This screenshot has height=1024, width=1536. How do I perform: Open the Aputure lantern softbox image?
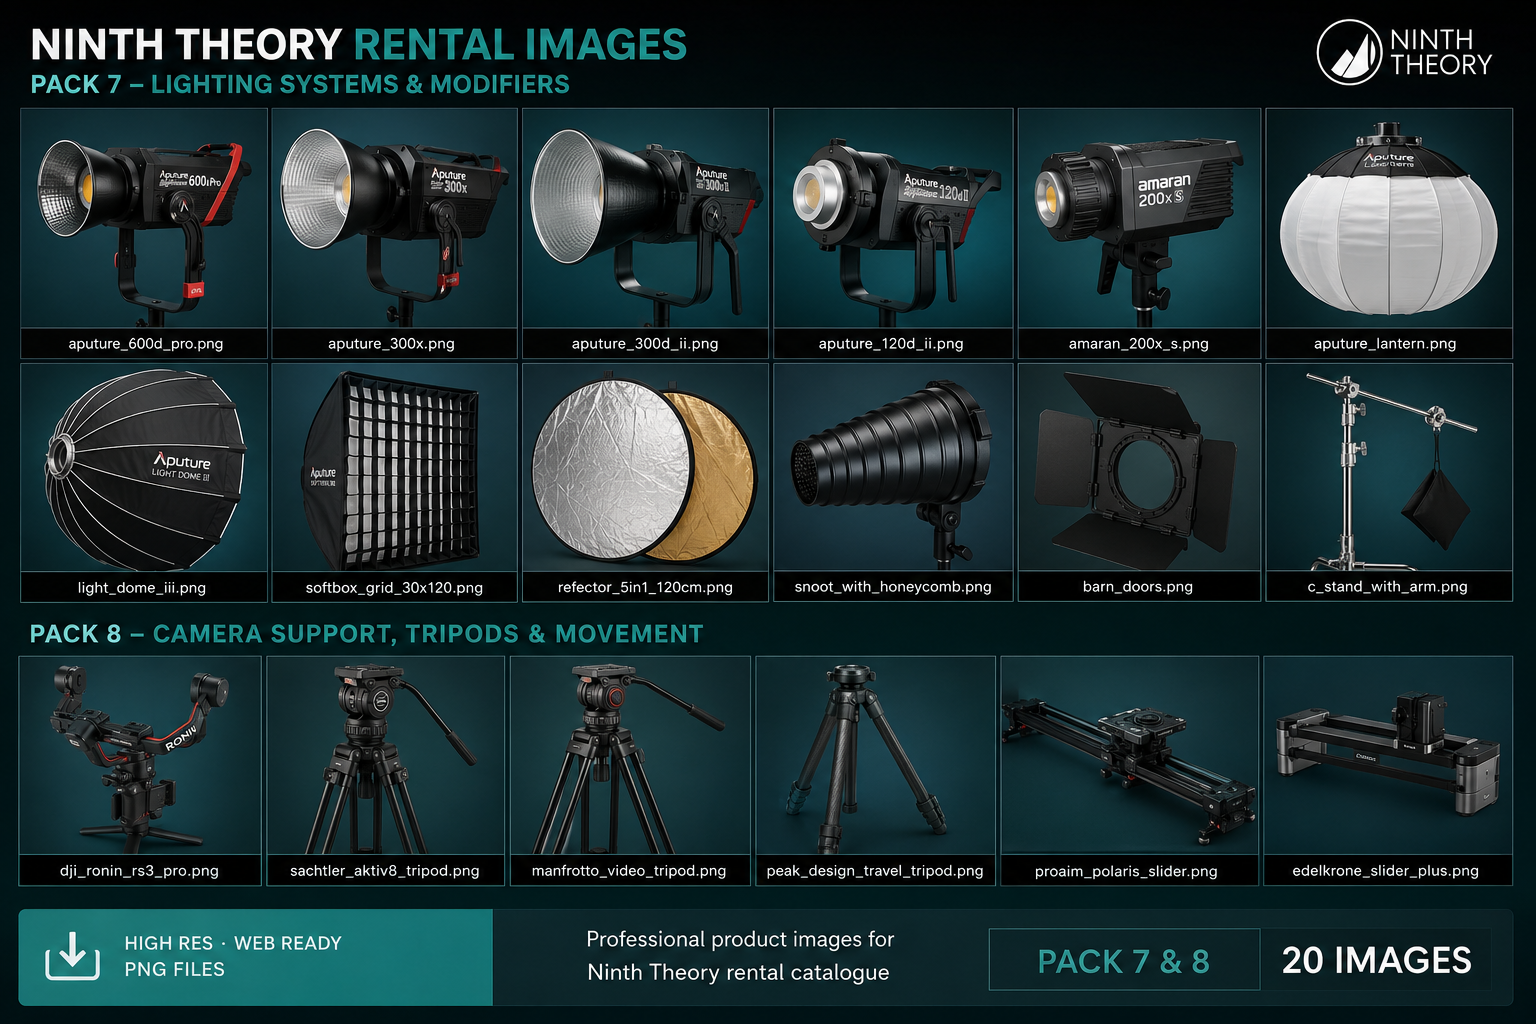coord(1389,218)
